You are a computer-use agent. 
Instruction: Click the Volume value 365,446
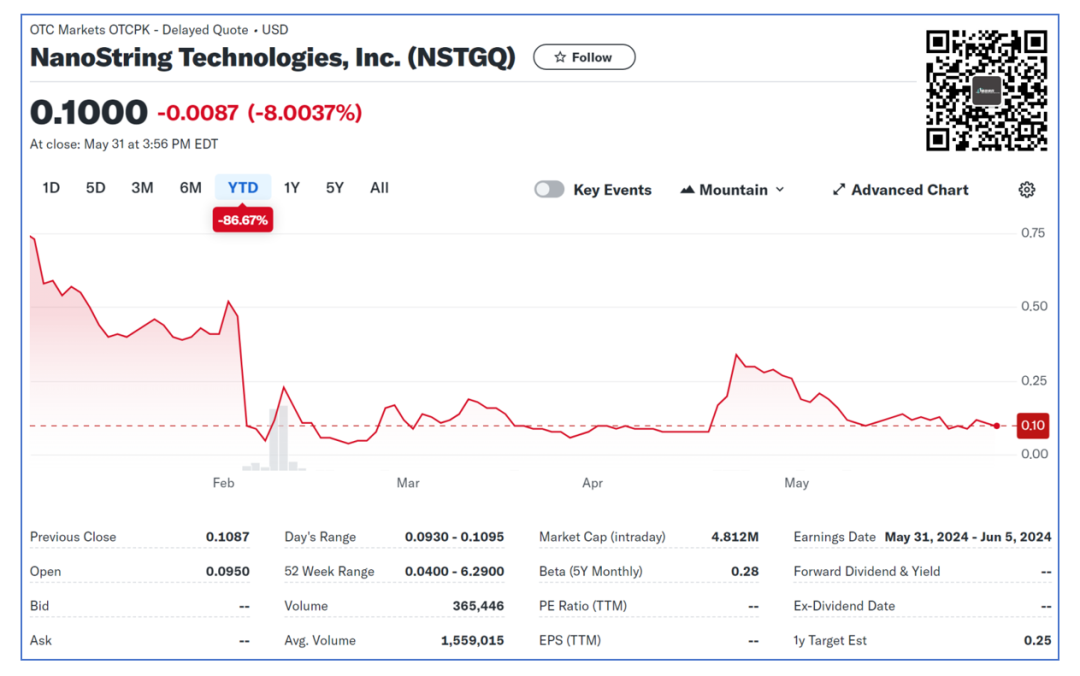click(478, 606)
